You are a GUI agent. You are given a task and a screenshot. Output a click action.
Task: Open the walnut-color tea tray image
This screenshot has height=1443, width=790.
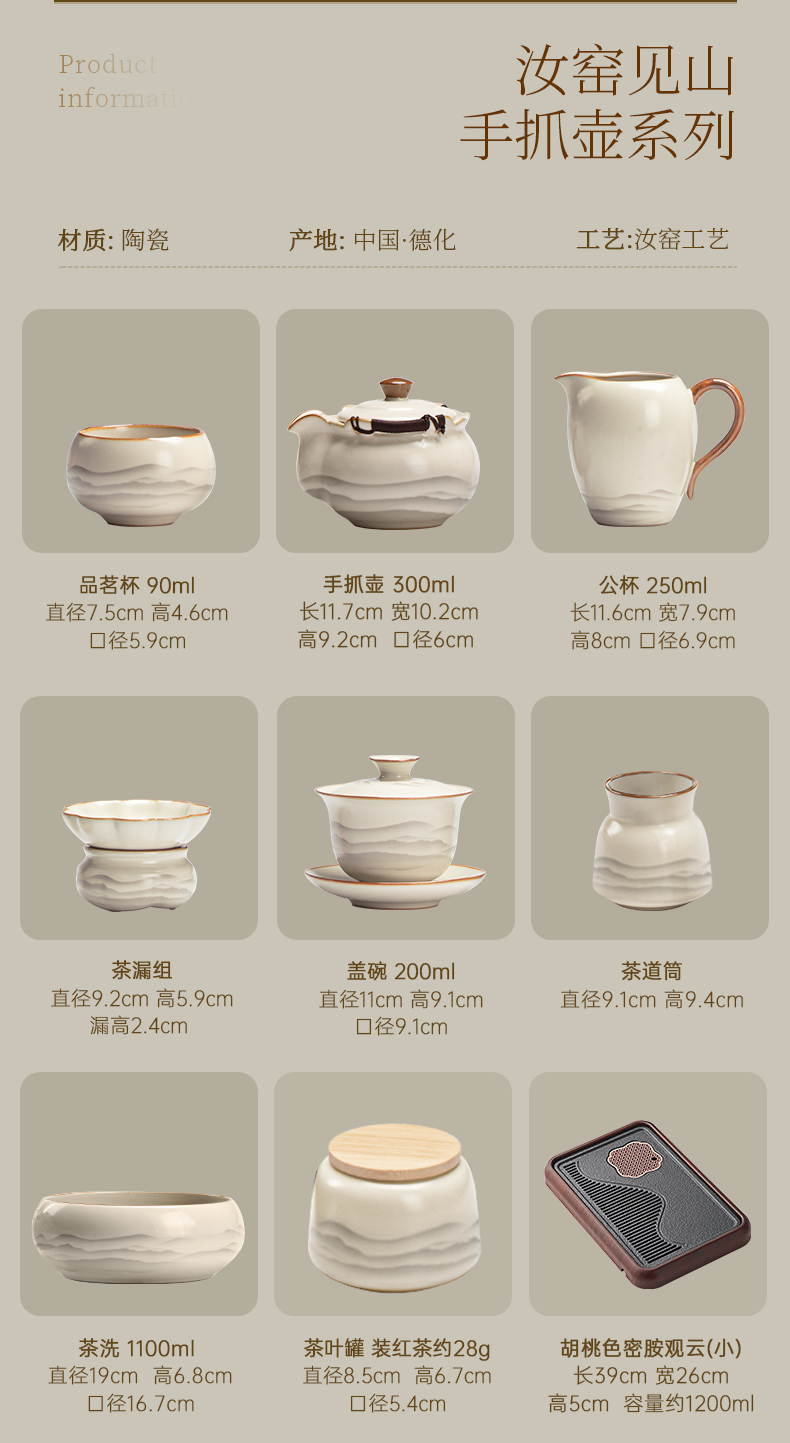pos(648,1194)
